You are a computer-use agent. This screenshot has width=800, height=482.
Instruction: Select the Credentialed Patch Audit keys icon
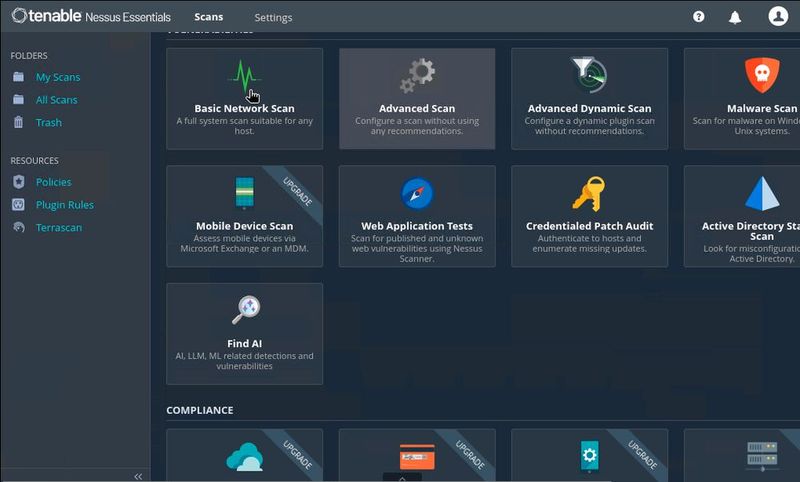589,193
